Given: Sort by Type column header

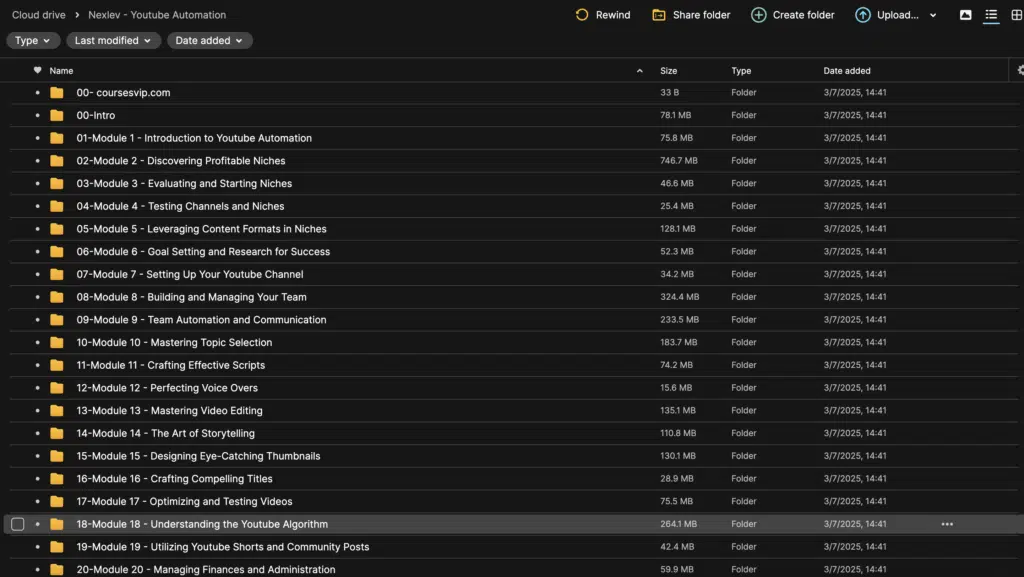Looking at the screenshot, I should tap(741, 70).
